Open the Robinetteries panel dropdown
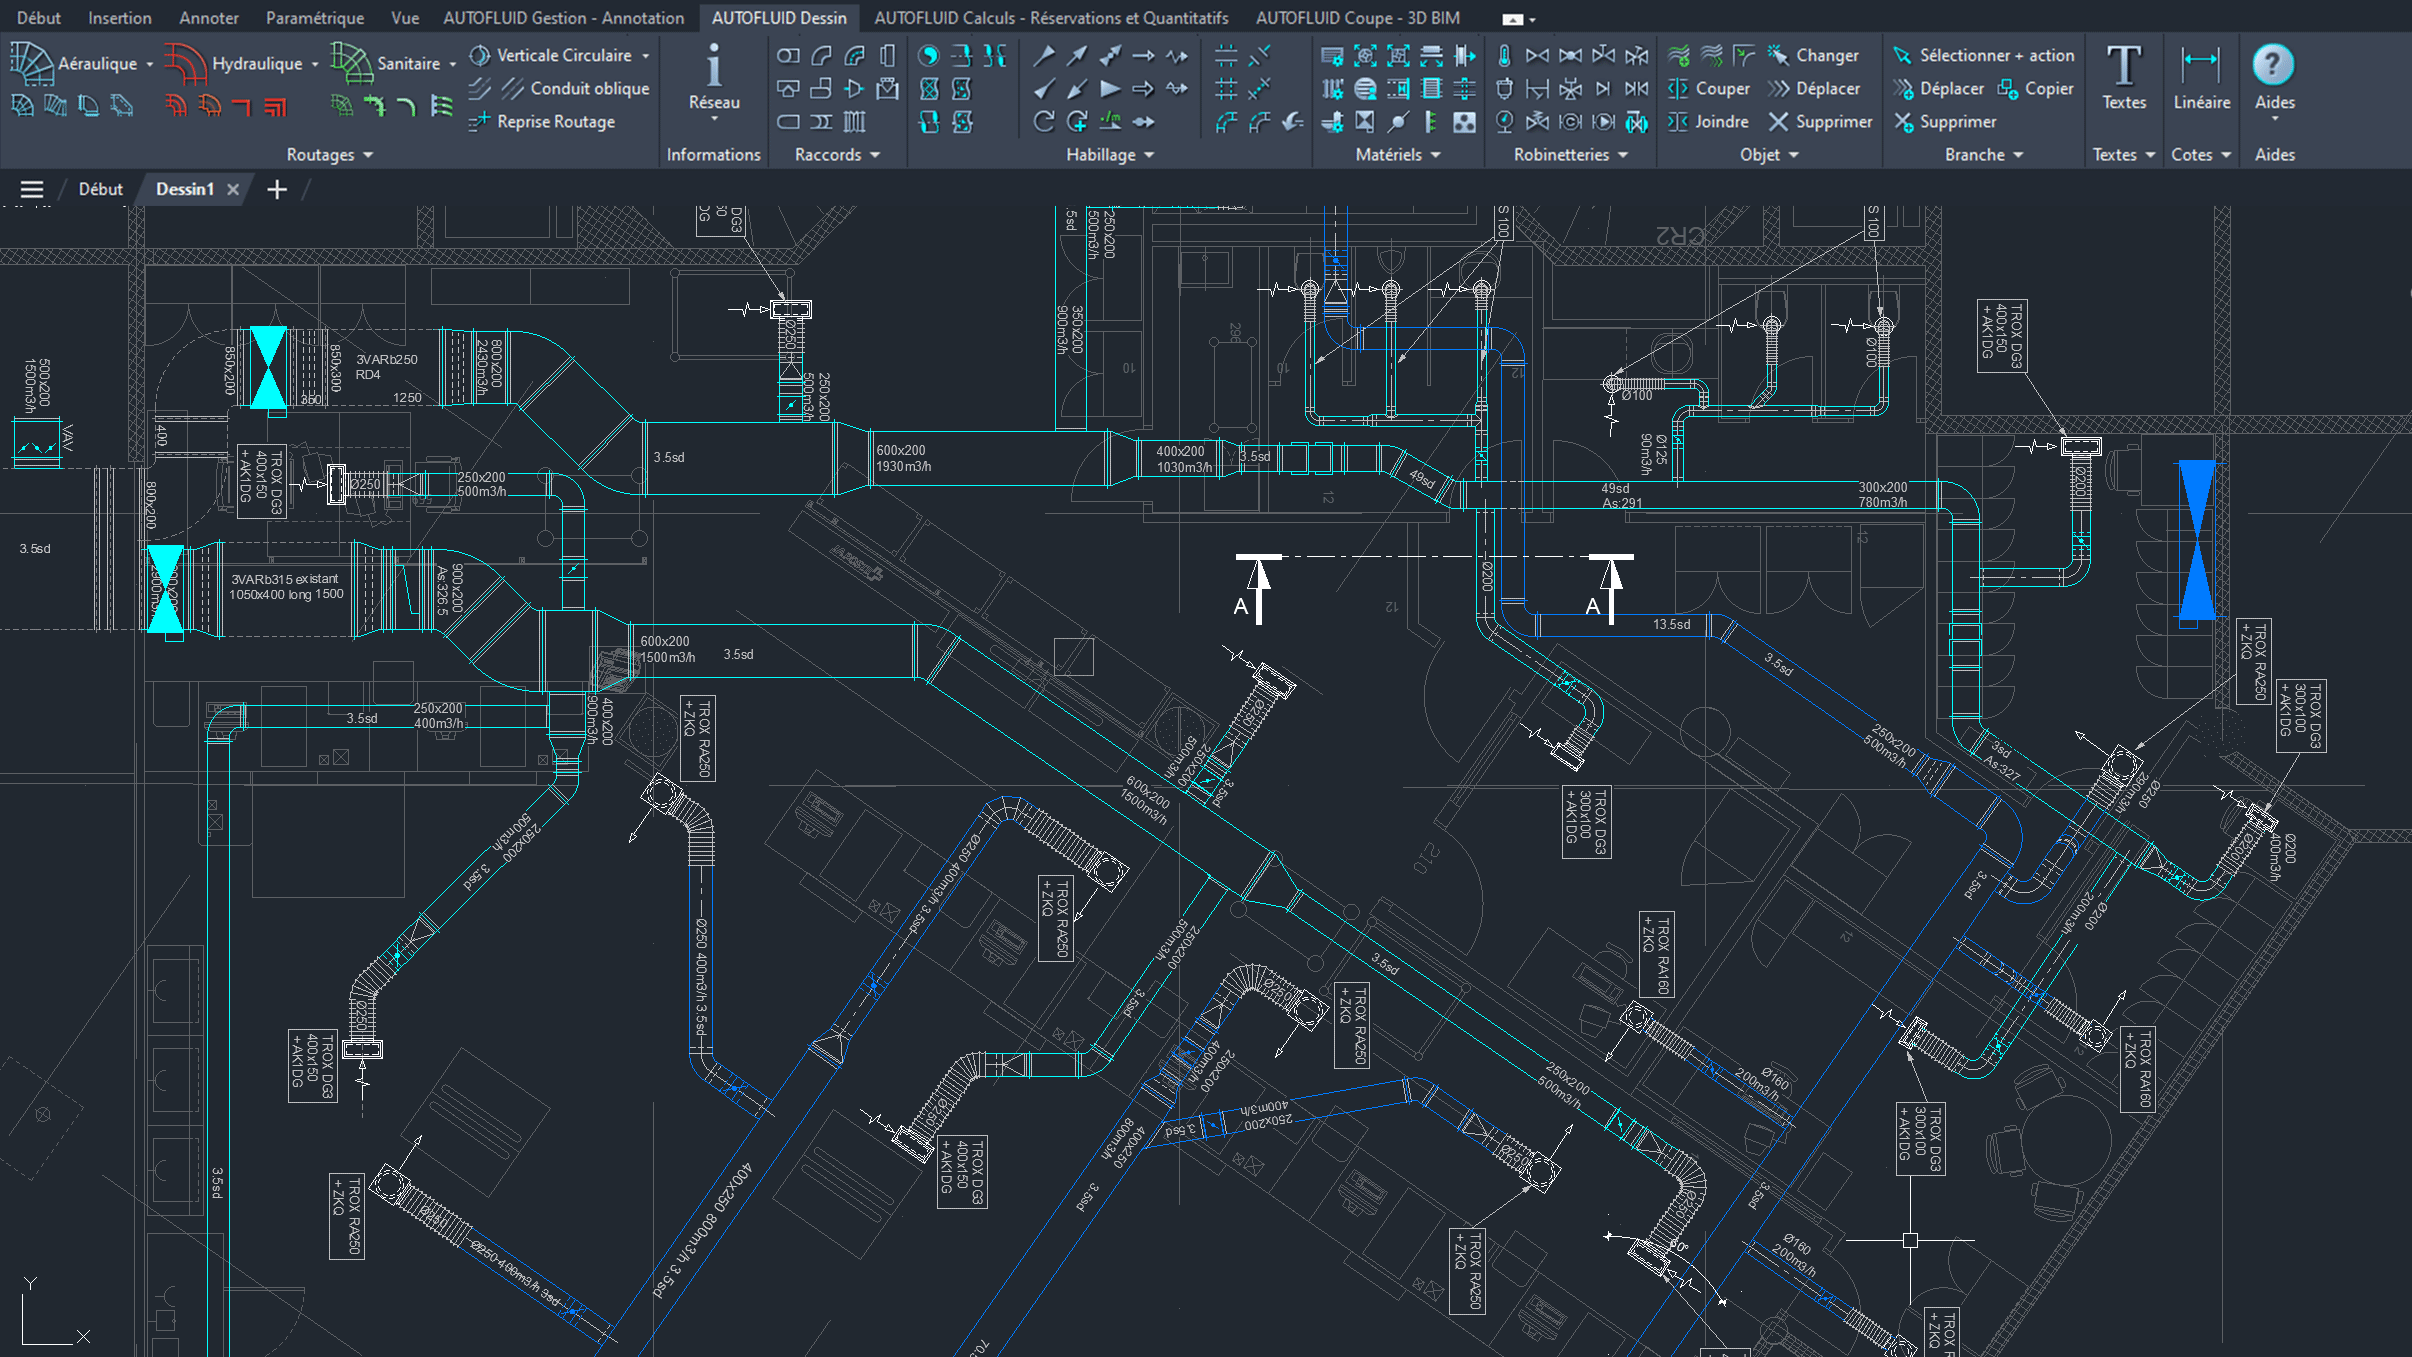Image resolution: width=2412 pixels, height=1357 pixels. (x=1570, y=155)
